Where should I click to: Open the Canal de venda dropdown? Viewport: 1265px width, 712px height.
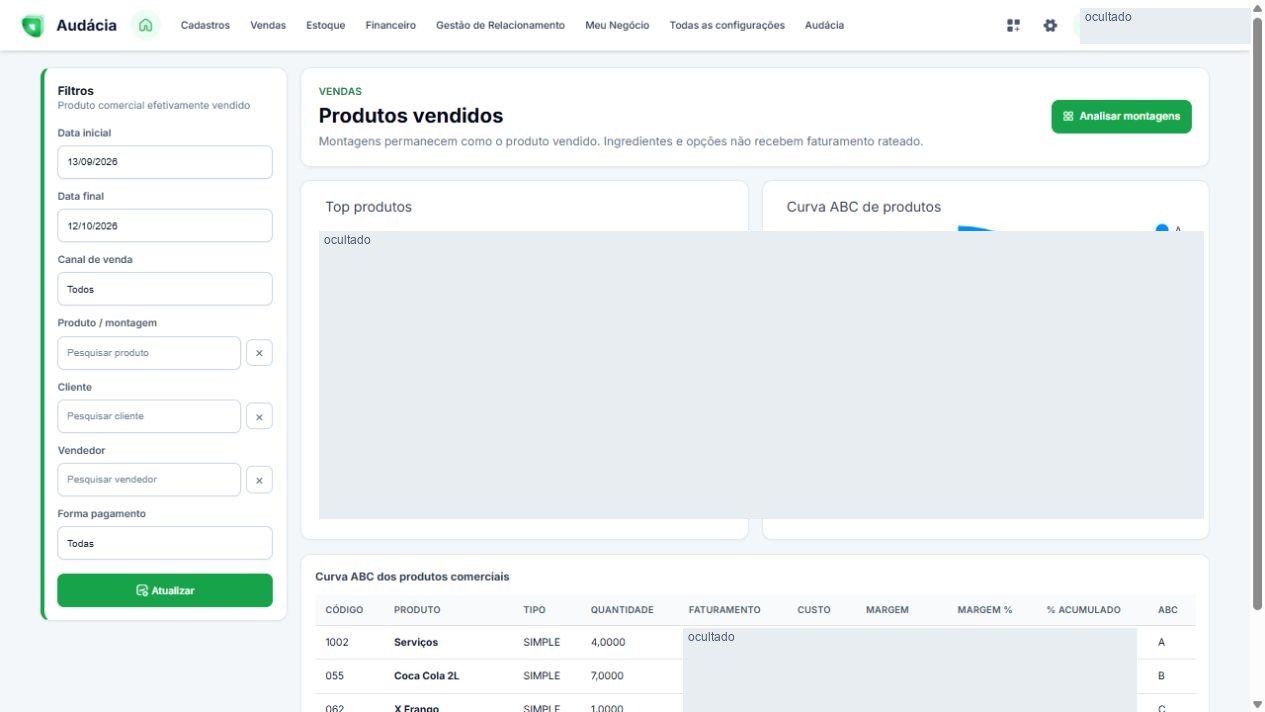[165, 289]
